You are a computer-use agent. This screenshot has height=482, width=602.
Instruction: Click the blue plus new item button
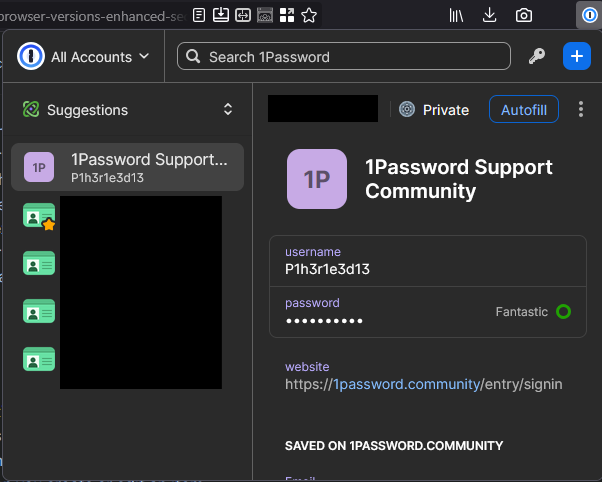tap(577, 57)
